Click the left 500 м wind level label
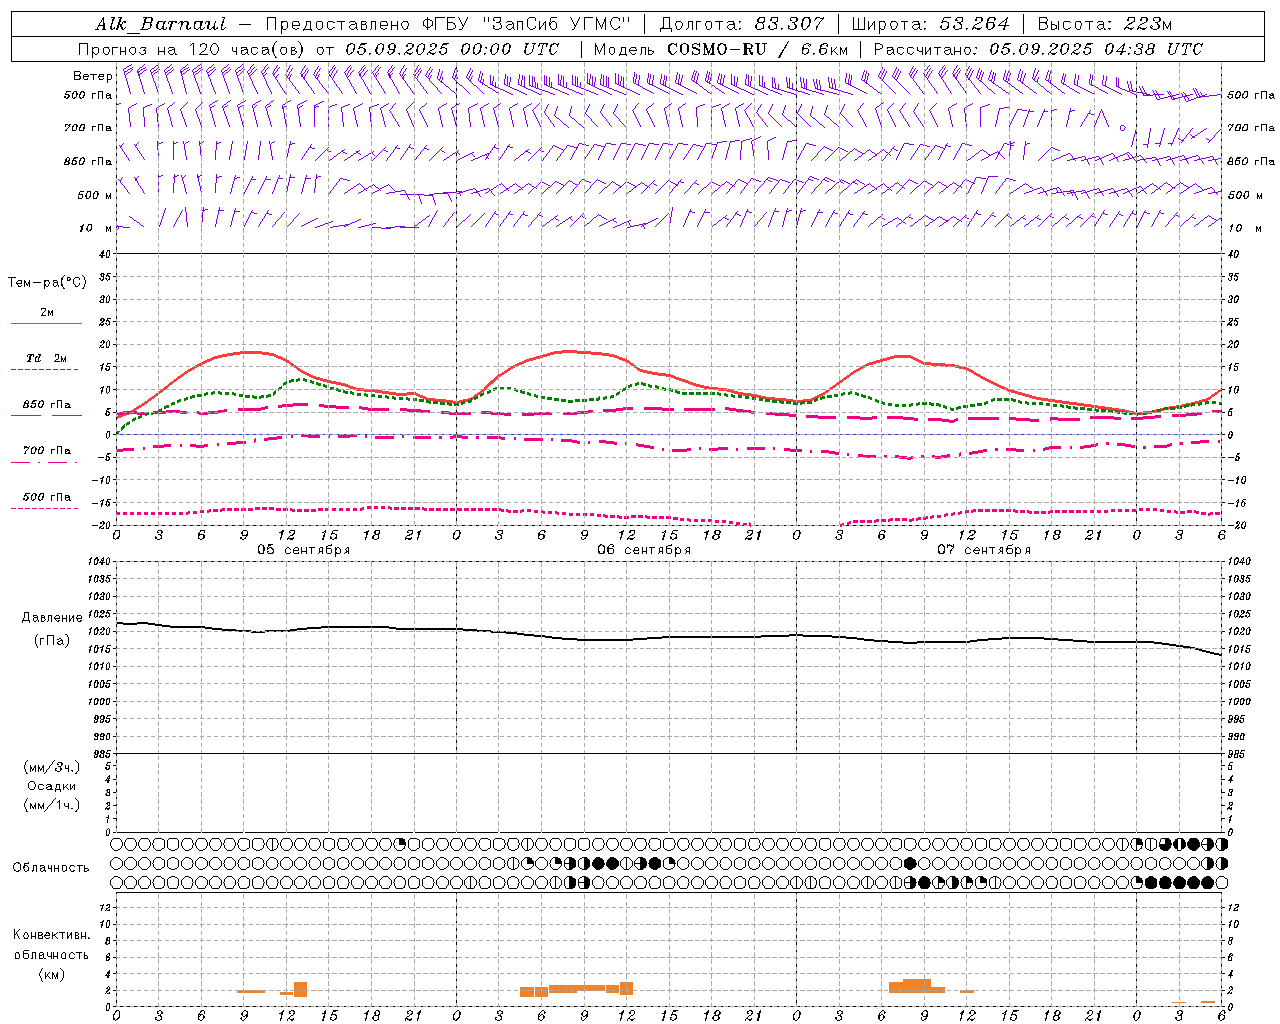Image resolution: width=1280 pixels, height=1024 pixels. [x=94, y=195]
